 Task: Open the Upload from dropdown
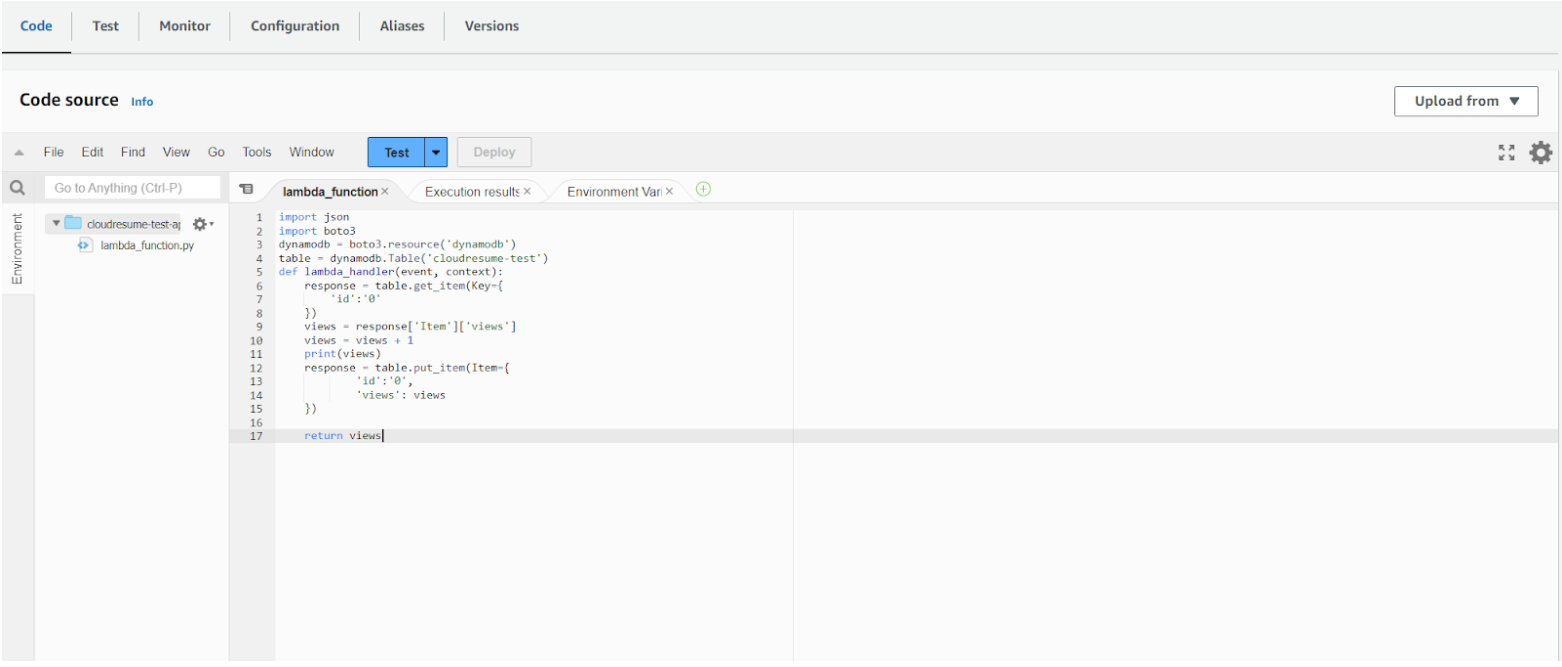point(1466,101)
